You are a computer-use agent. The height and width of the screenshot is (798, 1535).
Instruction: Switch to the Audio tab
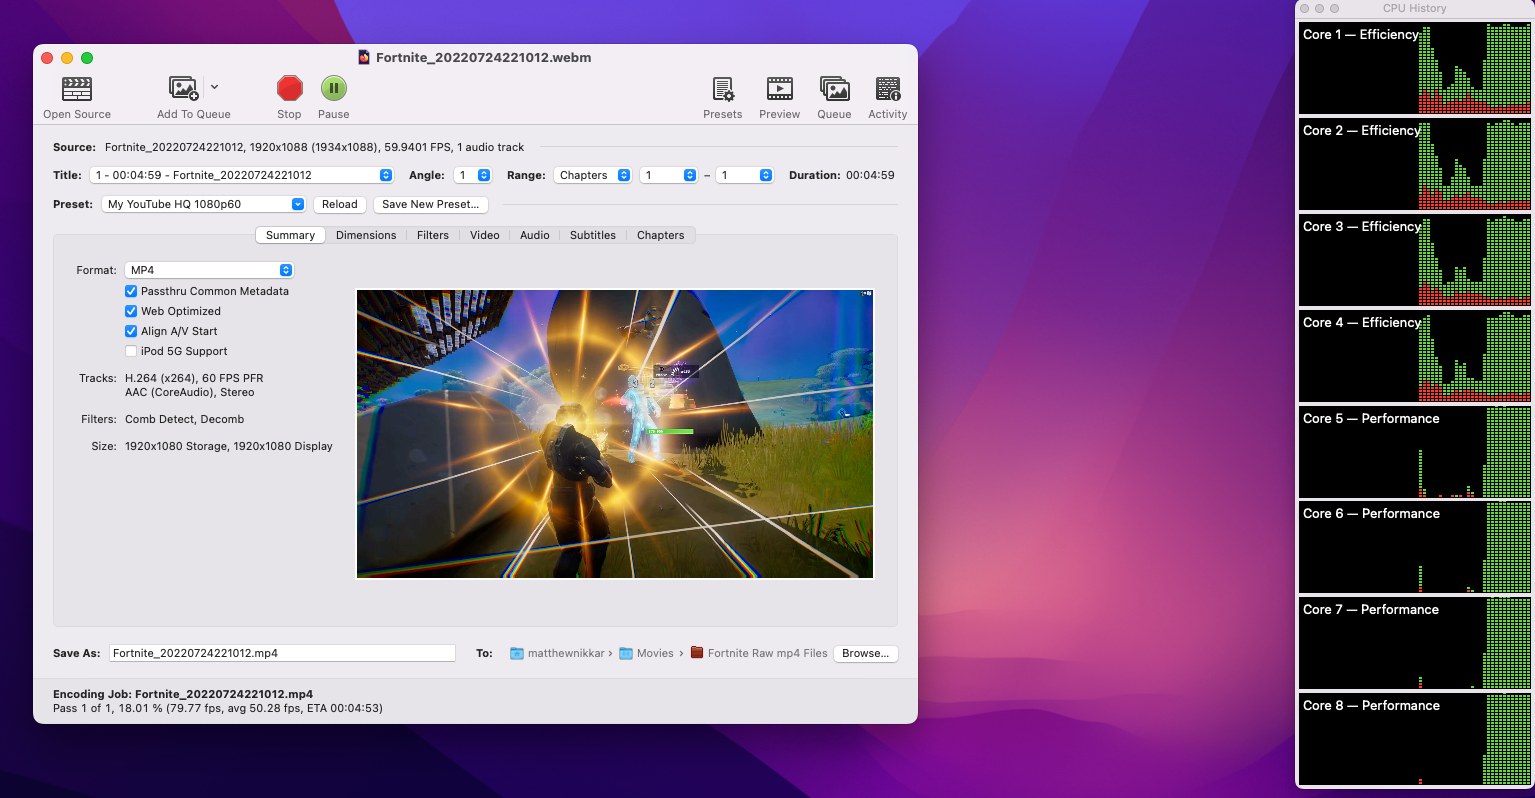pyautogui.click(x=535, y=235)
